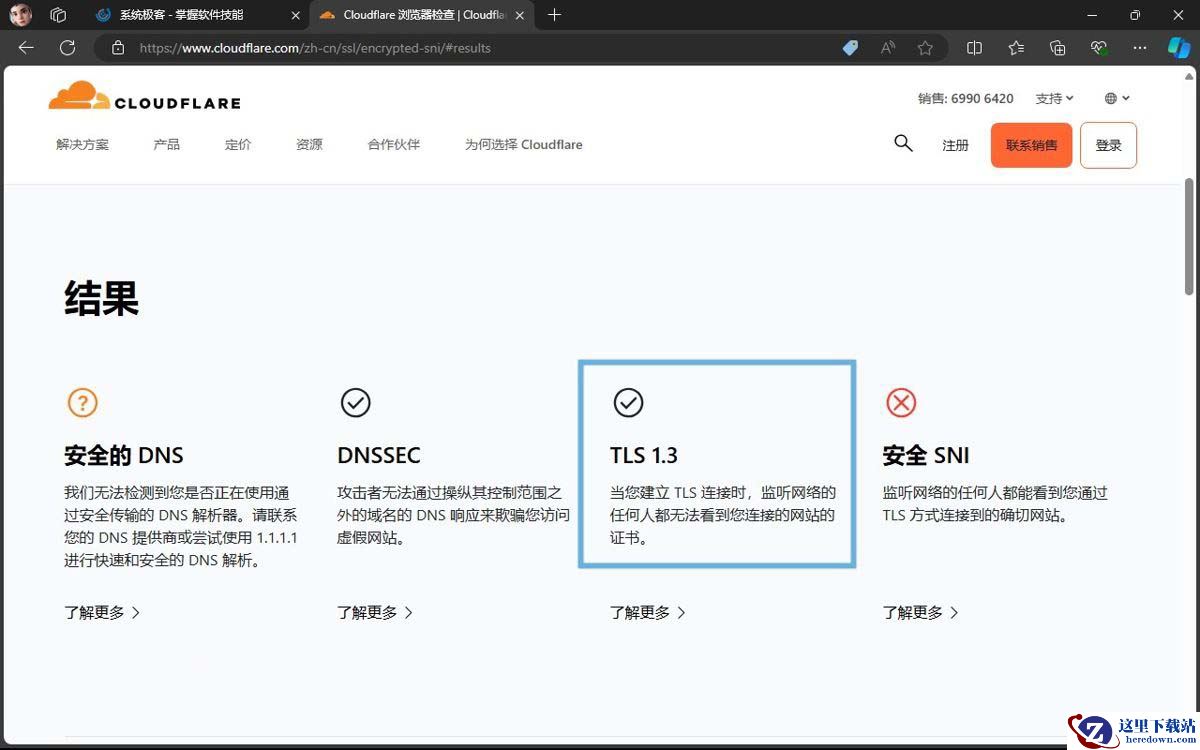Open 为何选择 Cloudflare menu
The height and width of the screenshot is (750, 1200).
tap(523, 144)
